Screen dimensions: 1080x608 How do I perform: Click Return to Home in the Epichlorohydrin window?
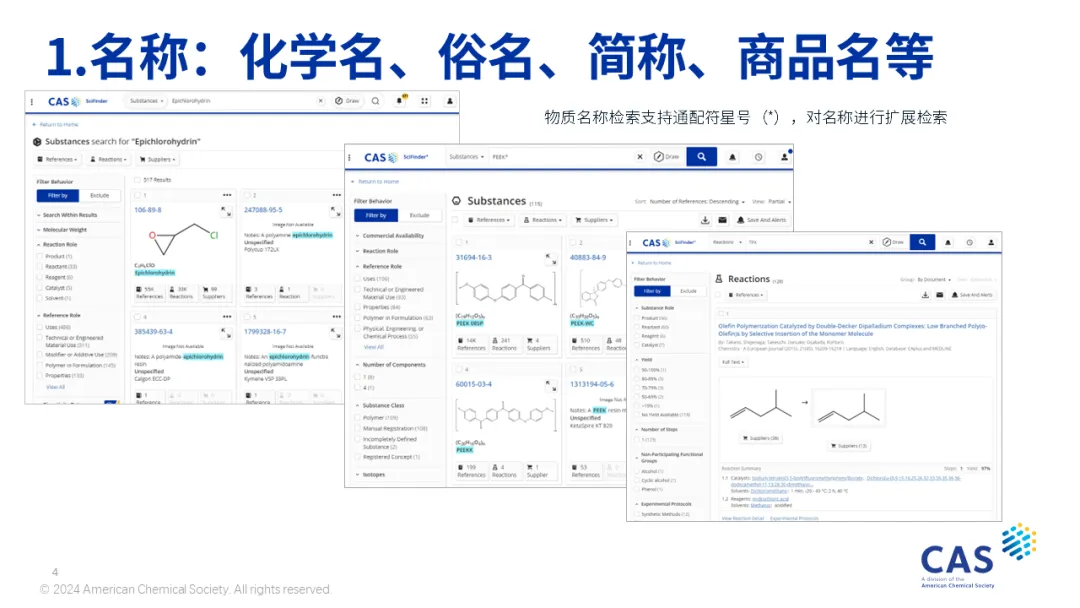click(x=55, y=125)
